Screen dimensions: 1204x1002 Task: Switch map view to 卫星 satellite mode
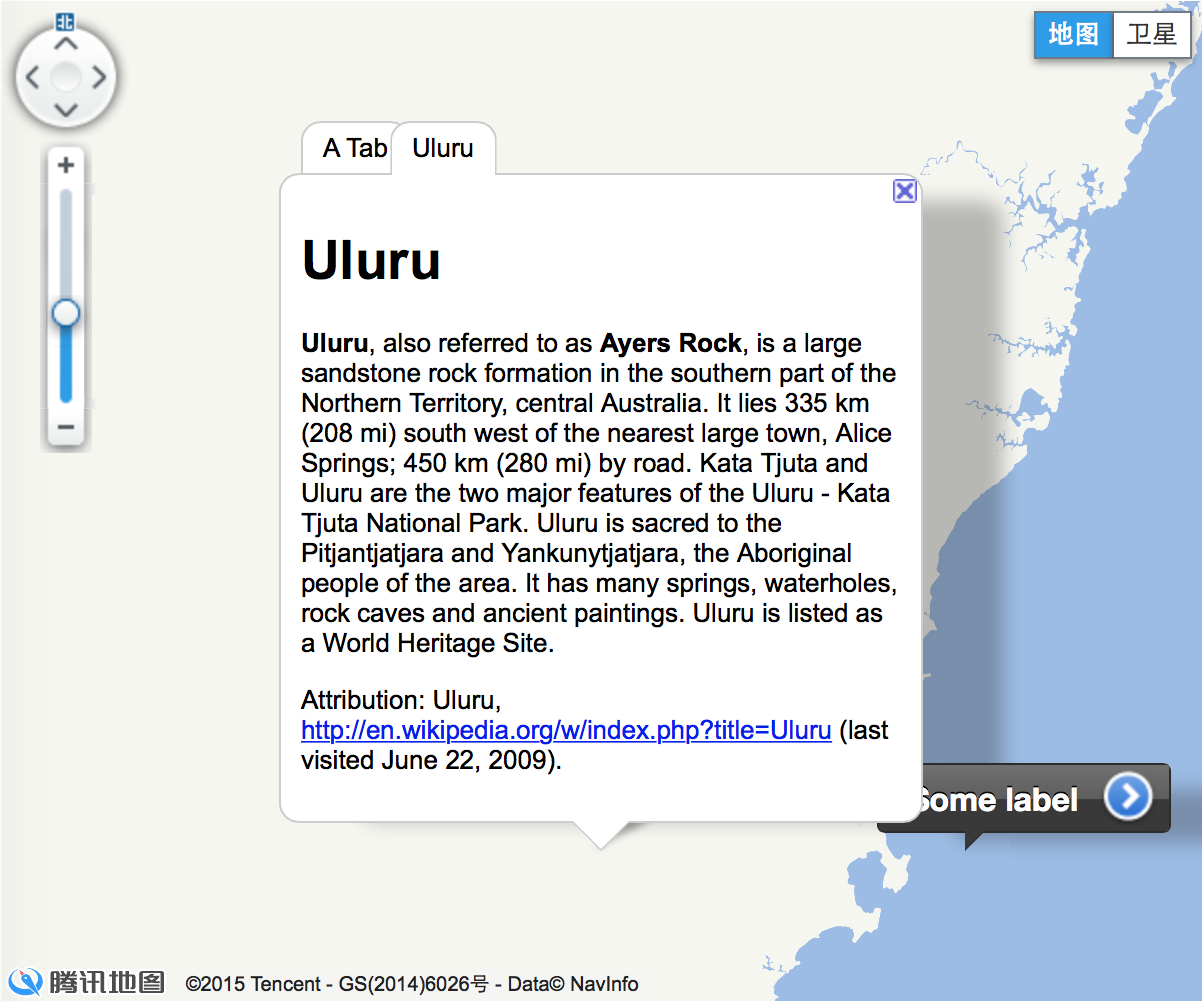pos(1151,34)
